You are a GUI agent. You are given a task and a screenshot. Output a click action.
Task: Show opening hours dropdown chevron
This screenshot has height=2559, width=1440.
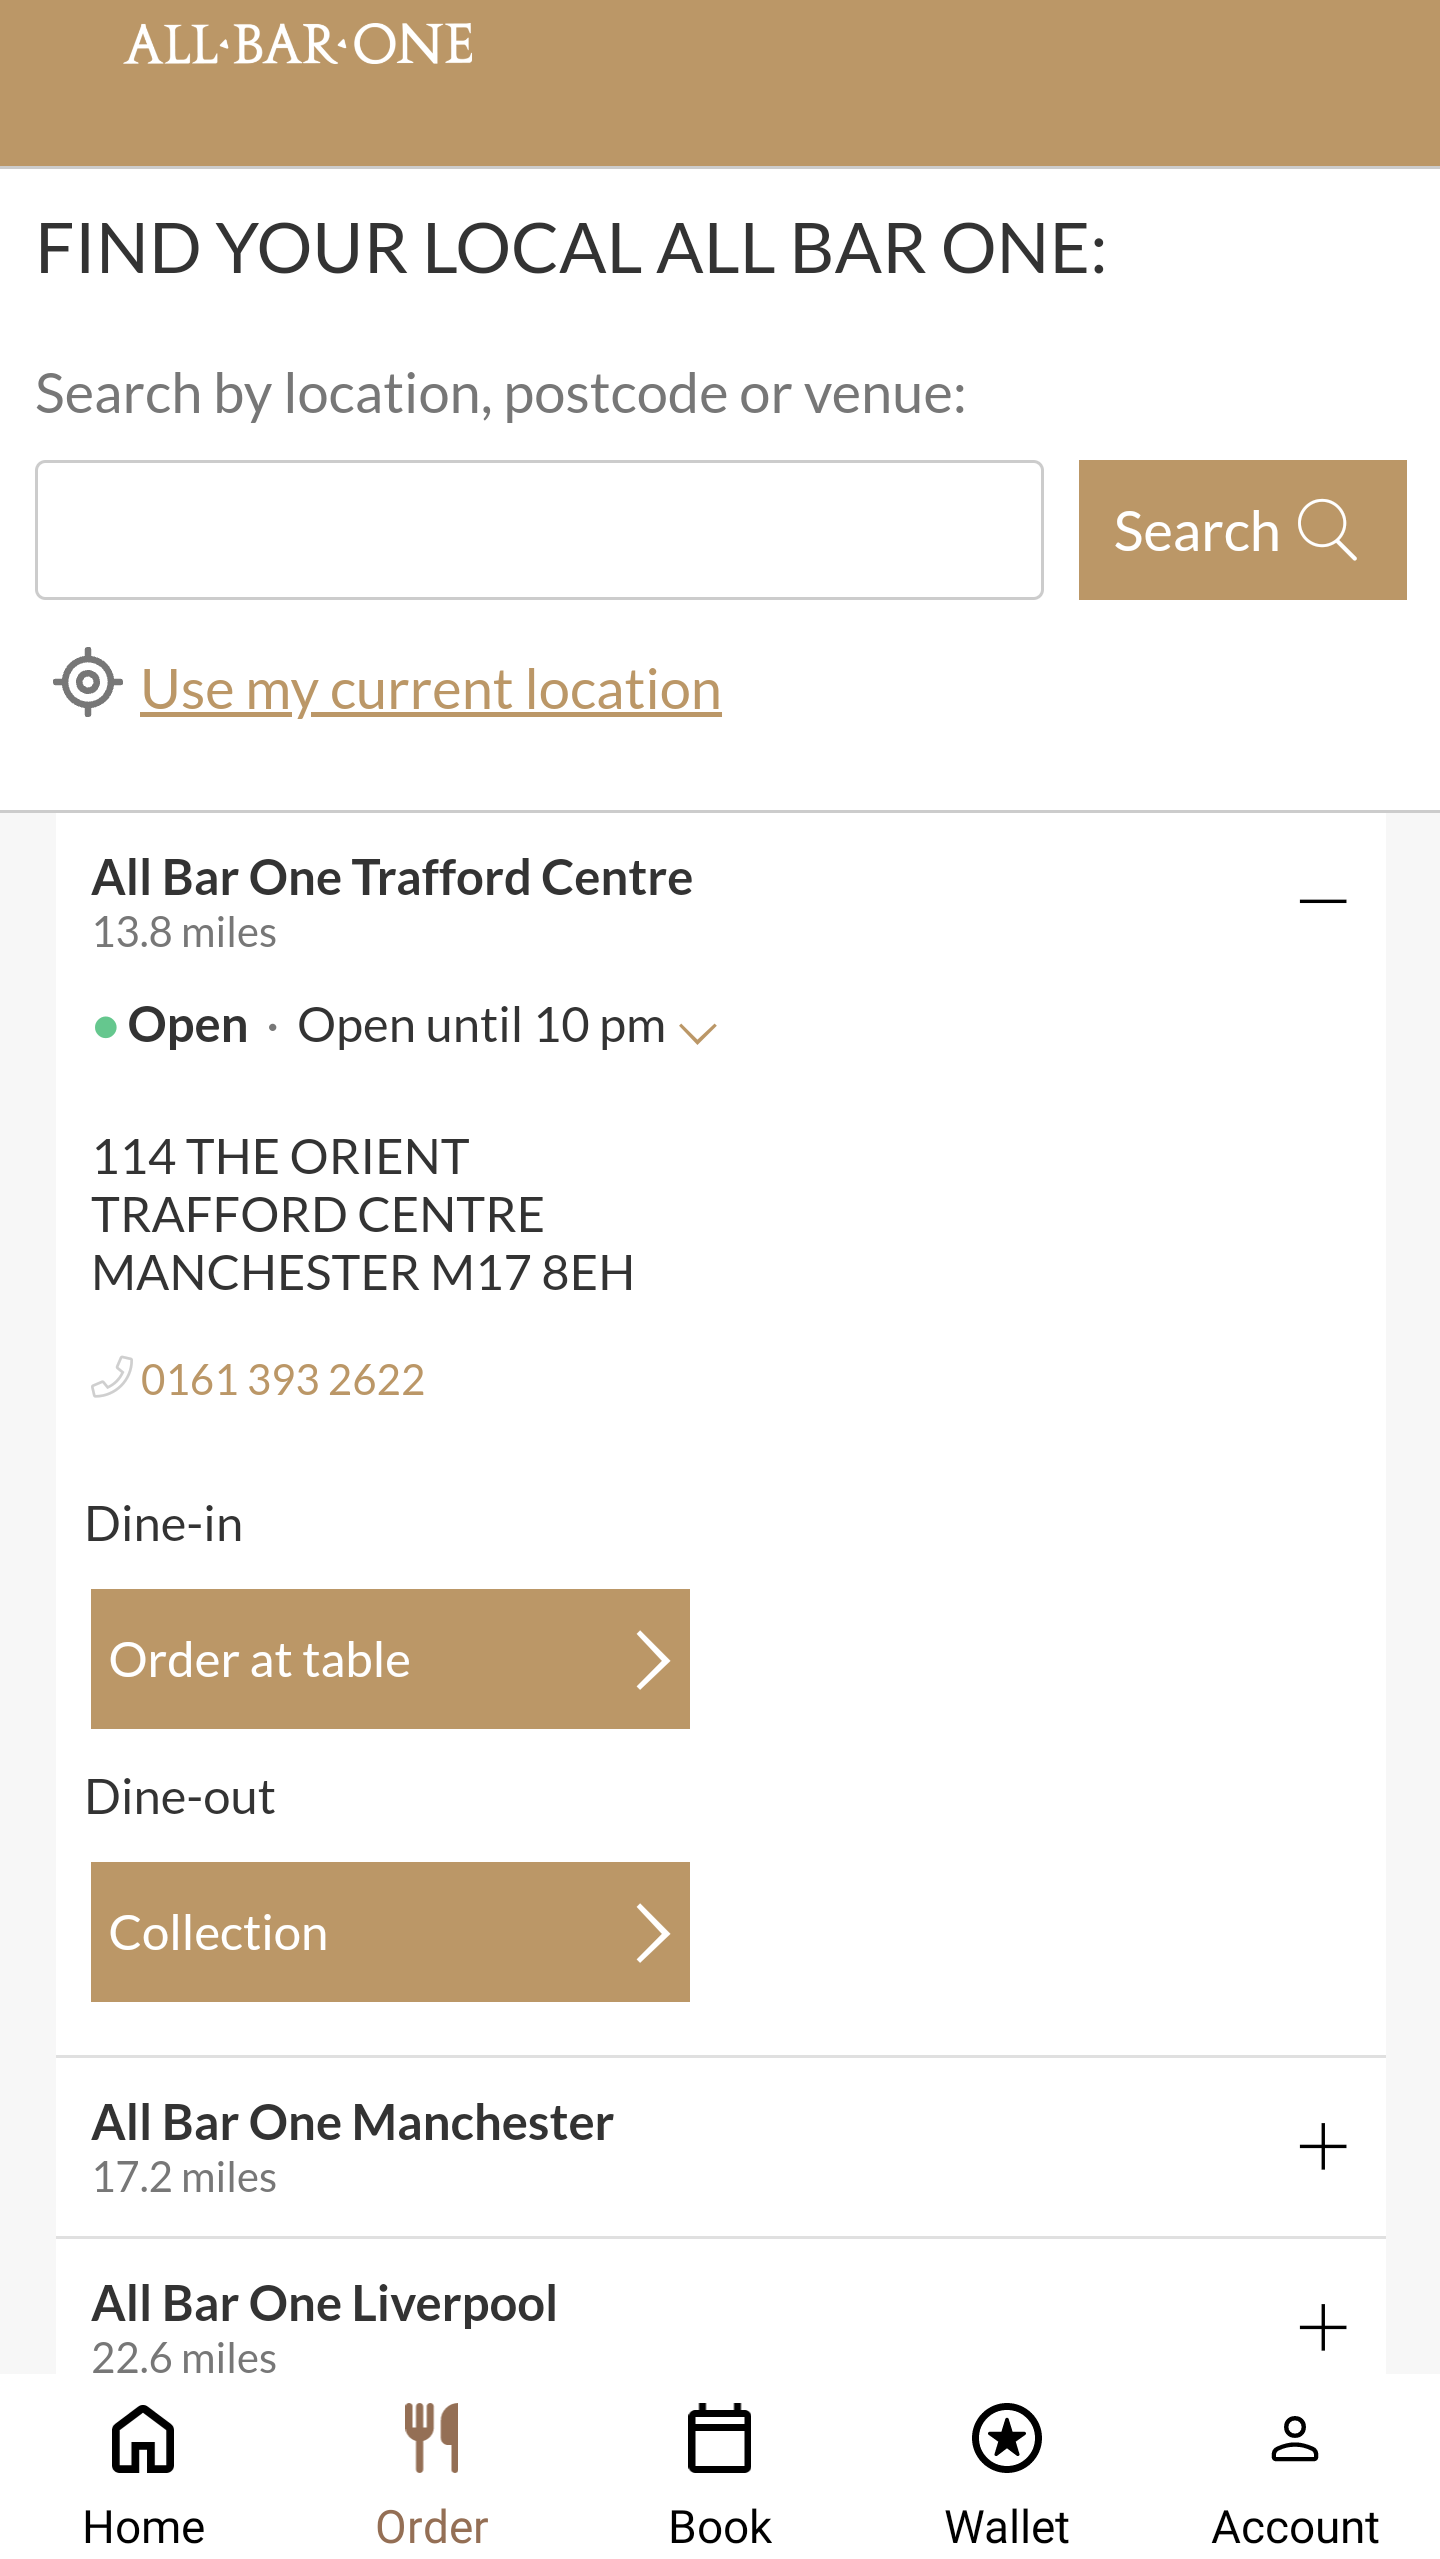click(x=698, y=1032)
